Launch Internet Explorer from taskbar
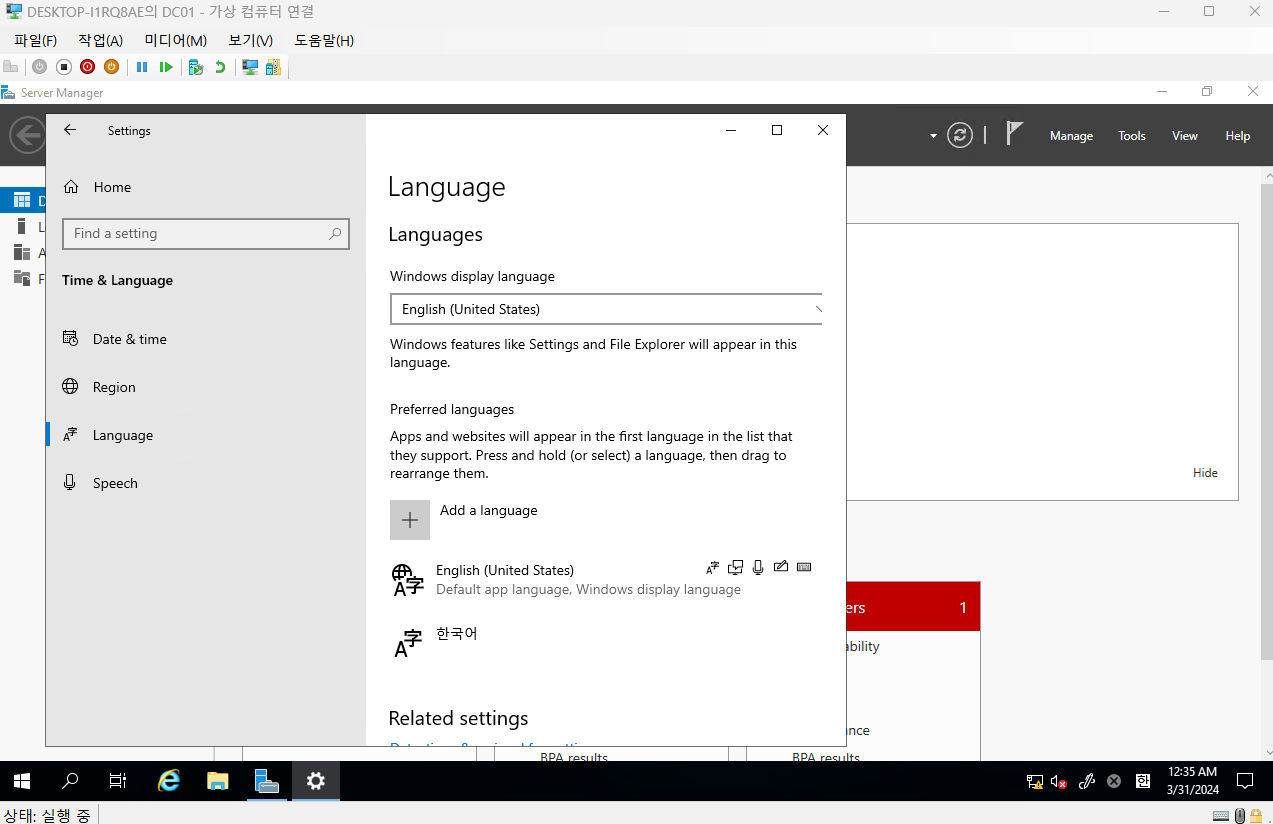 click(x=169, y=781)
